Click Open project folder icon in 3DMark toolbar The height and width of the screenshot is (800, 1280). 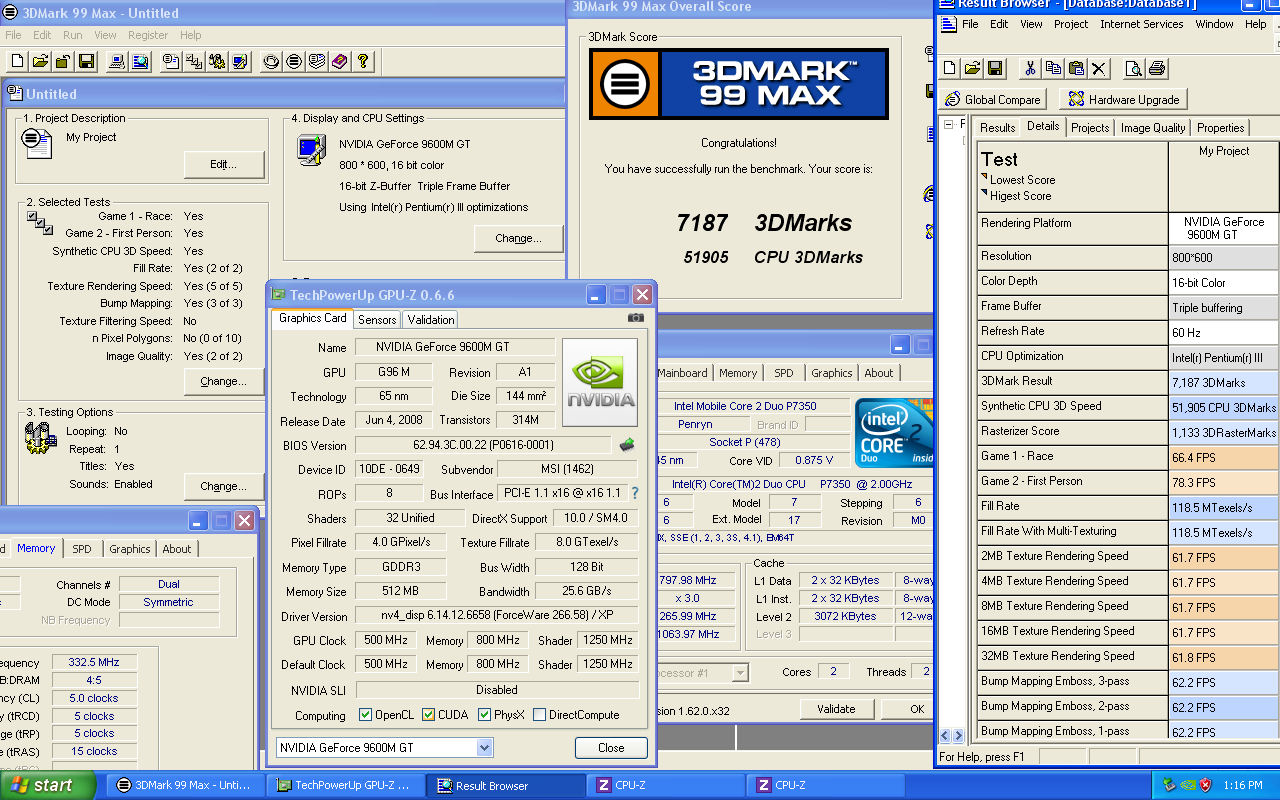point(41,61)
